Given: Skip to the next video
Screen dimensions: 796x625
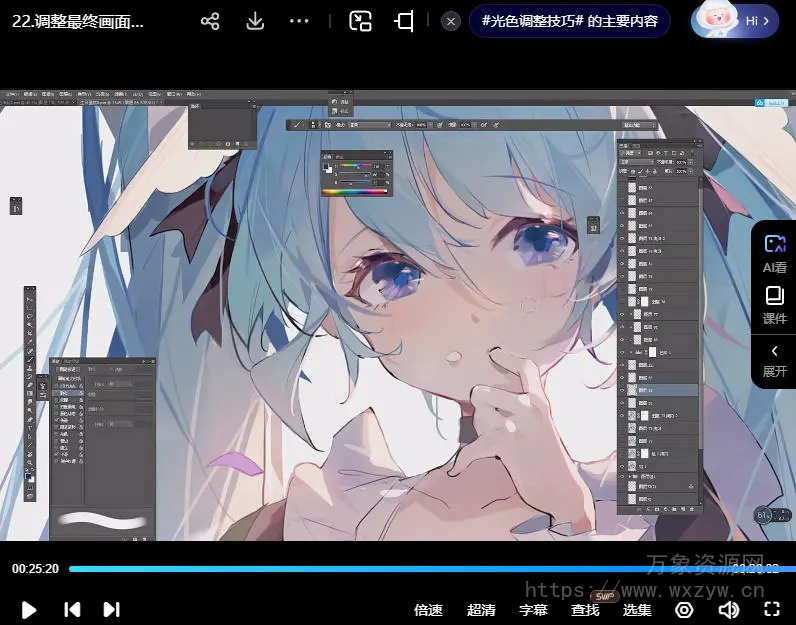Looking at the screenshot, I should pyautogui.click(x=111, y=609).
